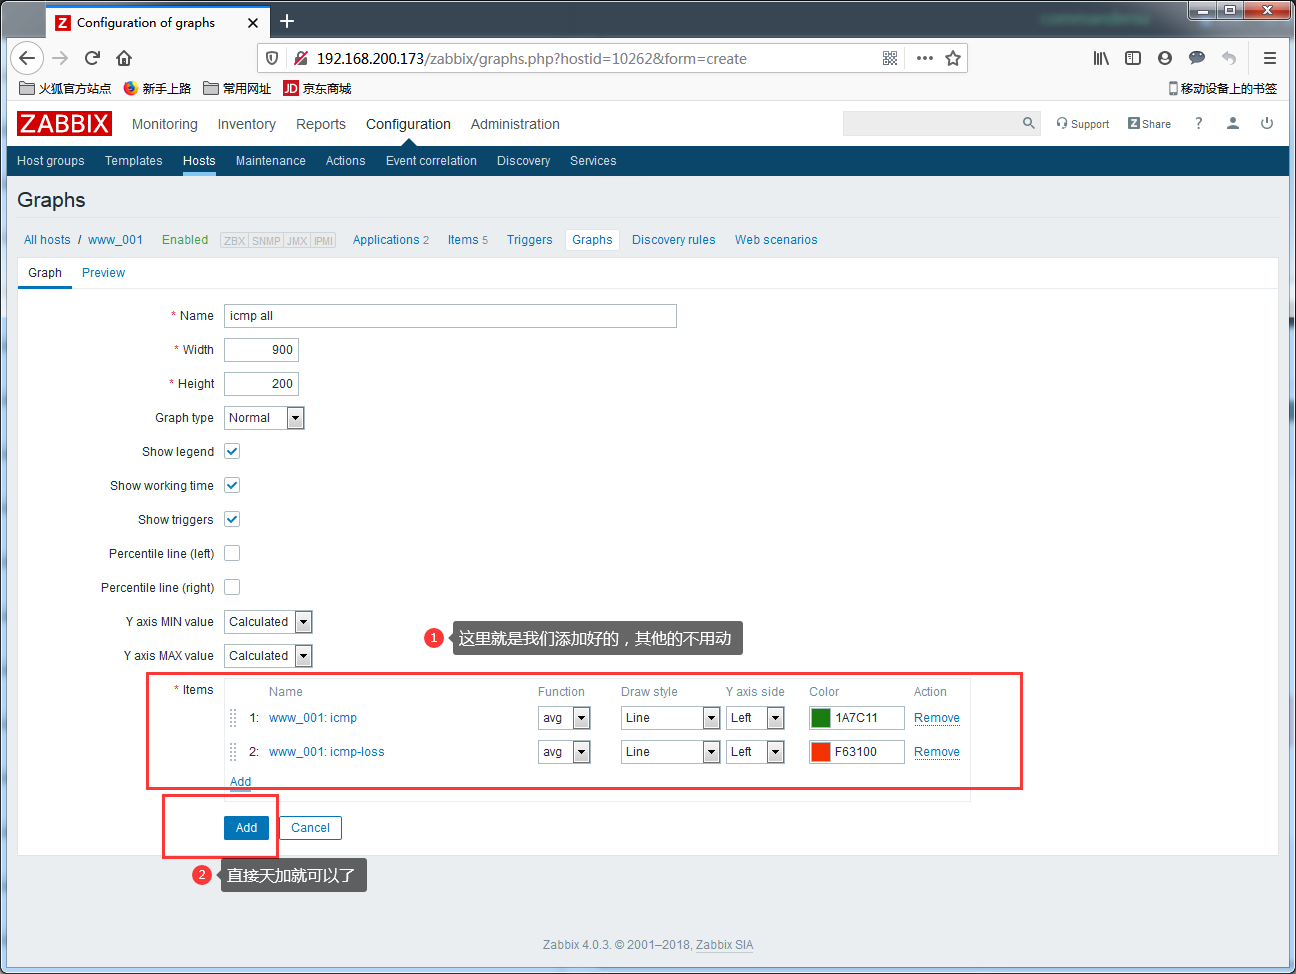Image resolution: width=1296 pixels, height=974 pixels.
Task: Cancel the graph creation
Action: pyautogui.click(x=310, y=827)
